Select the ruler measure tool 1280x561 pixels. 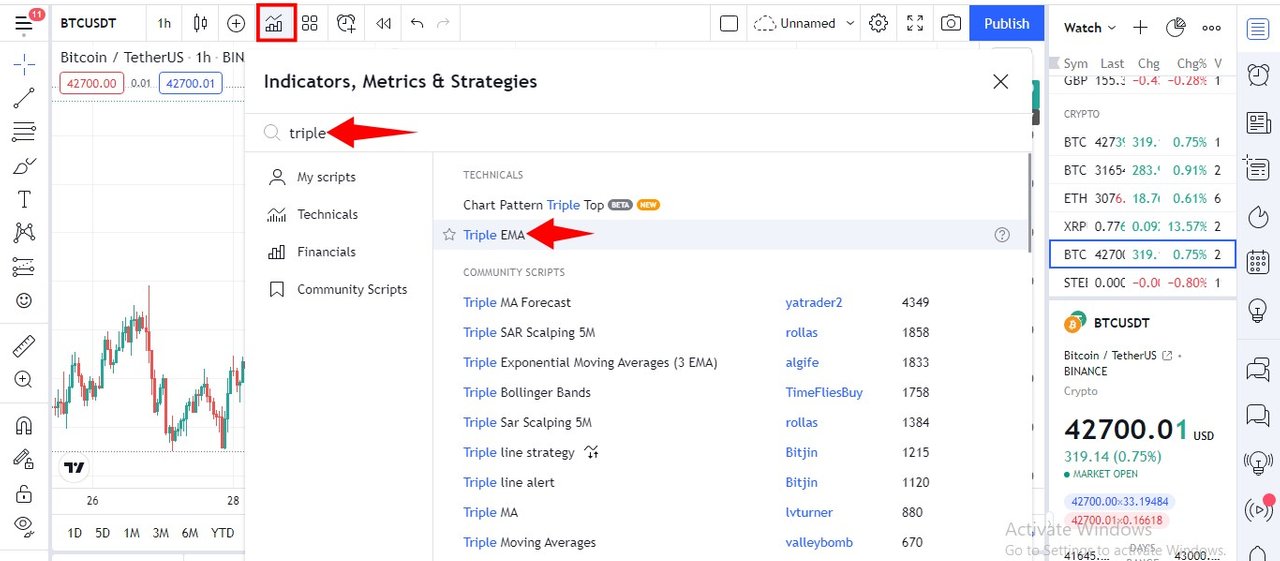point(24,347)
